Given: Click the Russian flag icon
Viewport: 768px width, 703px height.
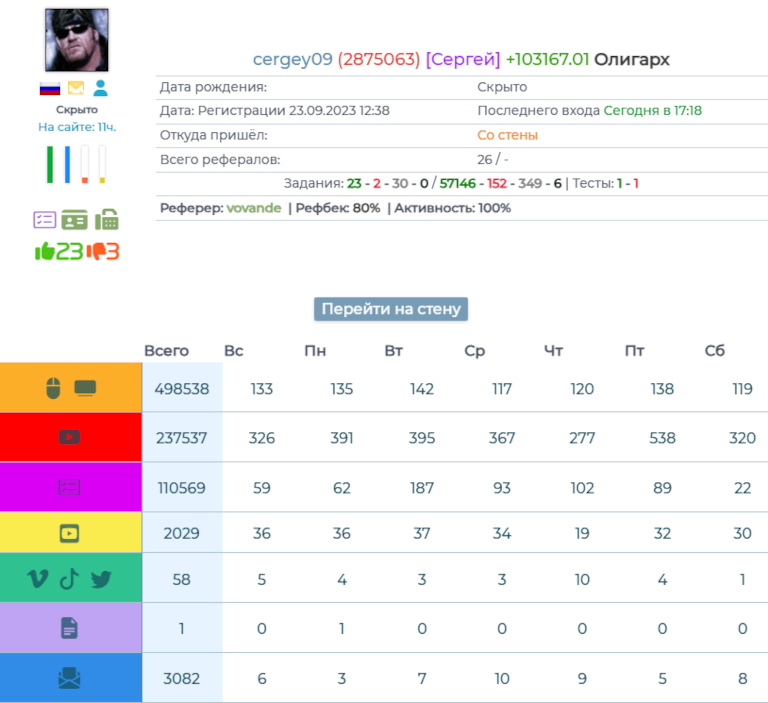Looking at the screenshot, I should 50,88.
